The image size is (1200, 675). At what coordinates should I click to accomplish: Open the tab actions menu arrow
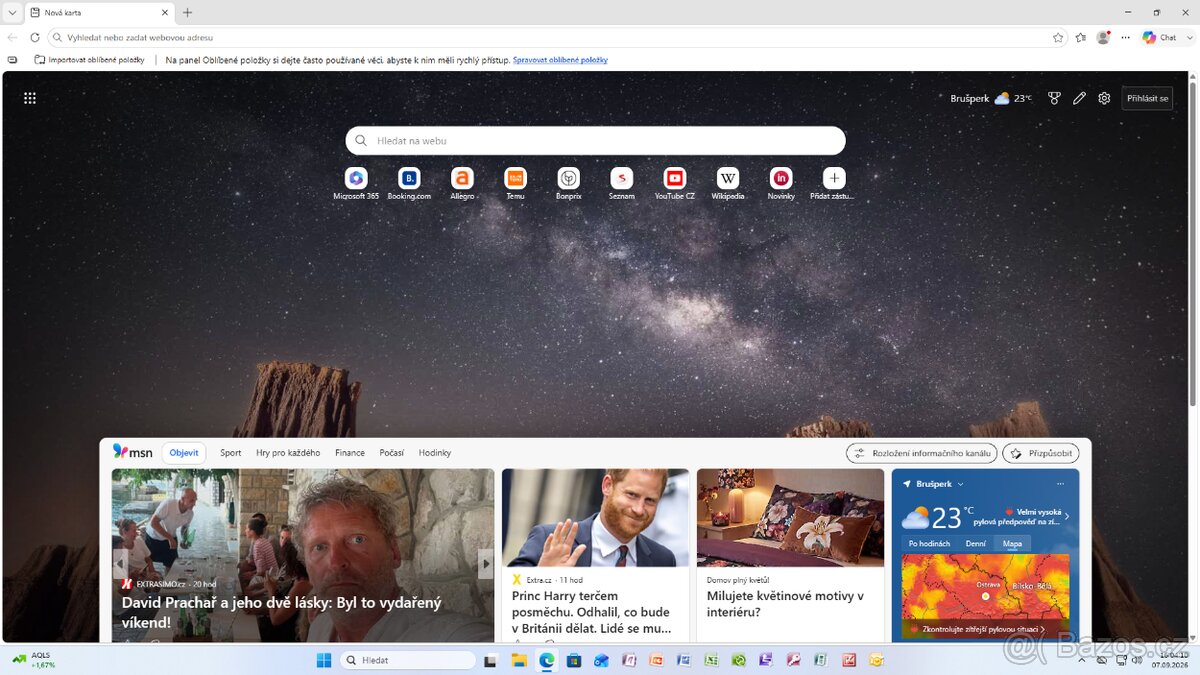[12, 12]
